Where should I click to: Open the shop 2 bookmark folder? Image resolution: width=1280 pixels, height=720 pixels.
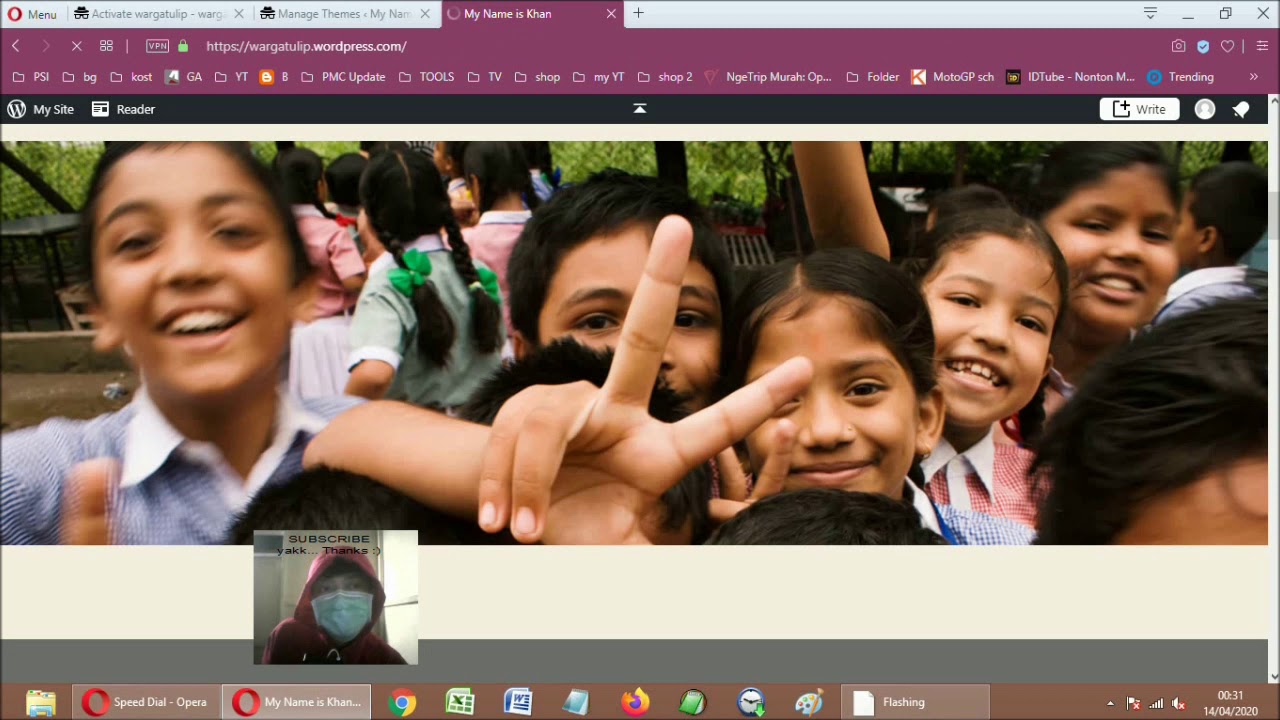tap(664, 77)
